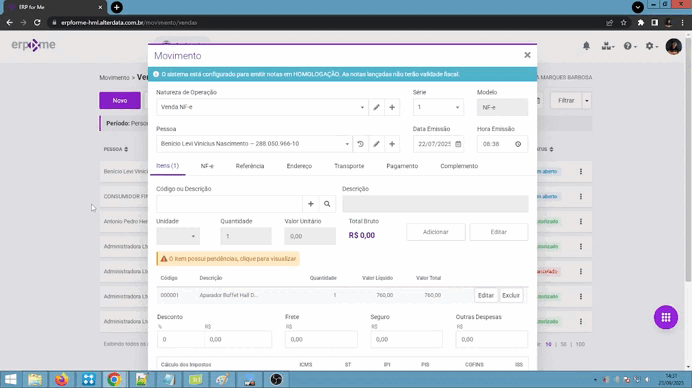Open the purple apps grid floating button

tap(666, 317)
